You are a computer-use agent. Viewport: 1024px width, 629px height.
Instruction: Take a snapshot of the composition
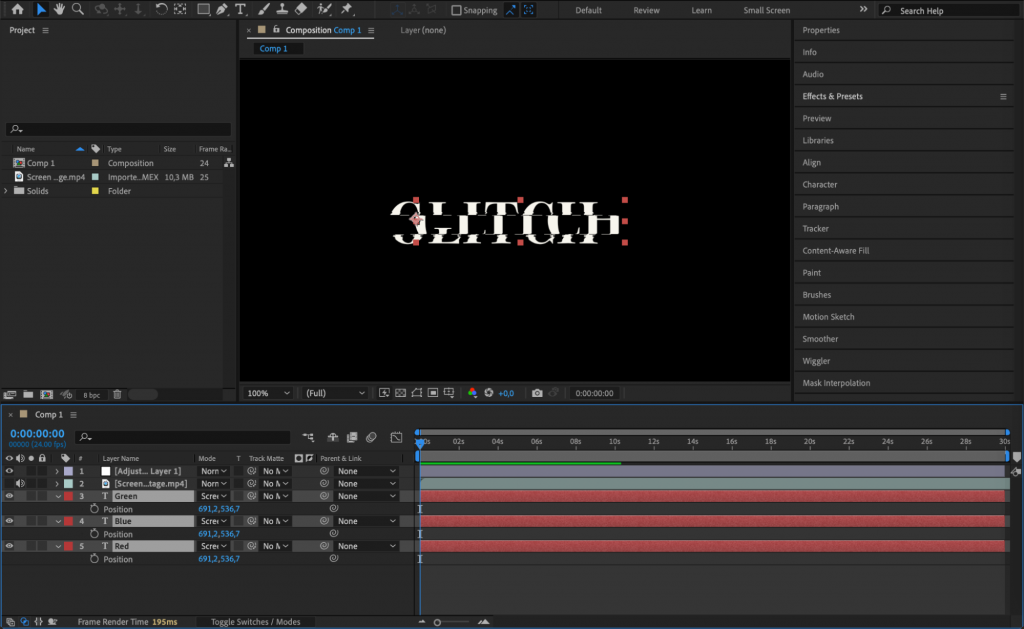536,393
